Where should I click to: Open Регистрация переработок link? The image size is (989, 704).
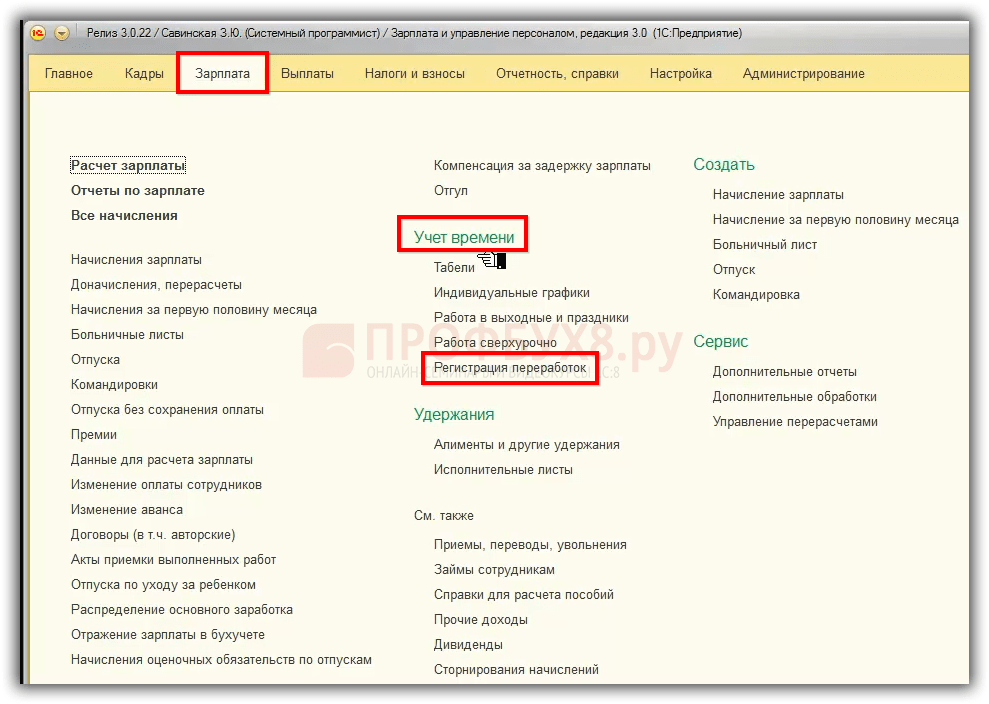pos(510,368)
